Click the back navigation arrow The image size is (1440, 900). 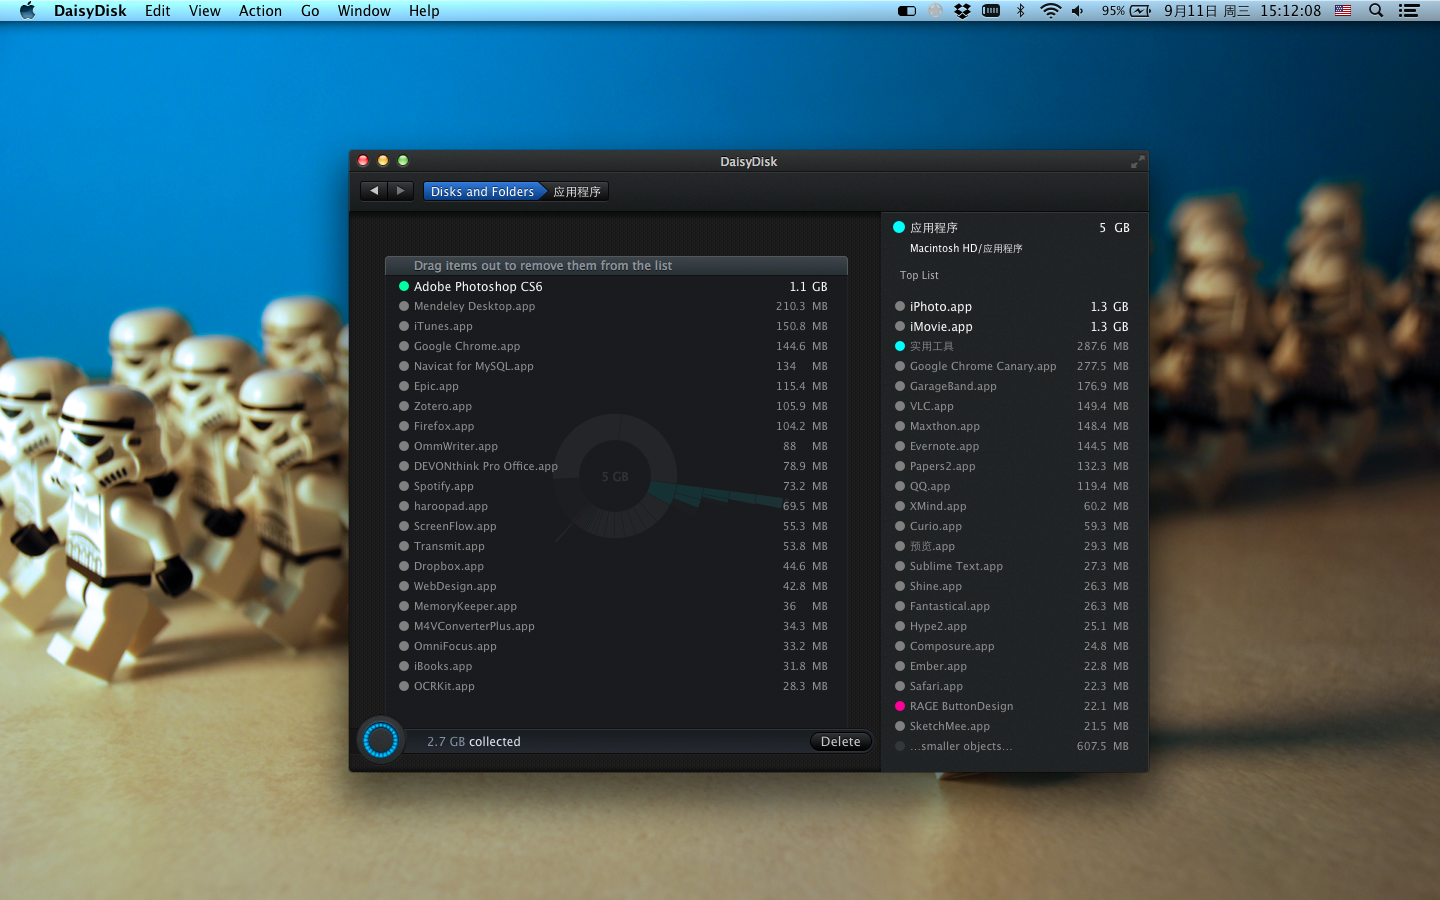tap(374, 191)
